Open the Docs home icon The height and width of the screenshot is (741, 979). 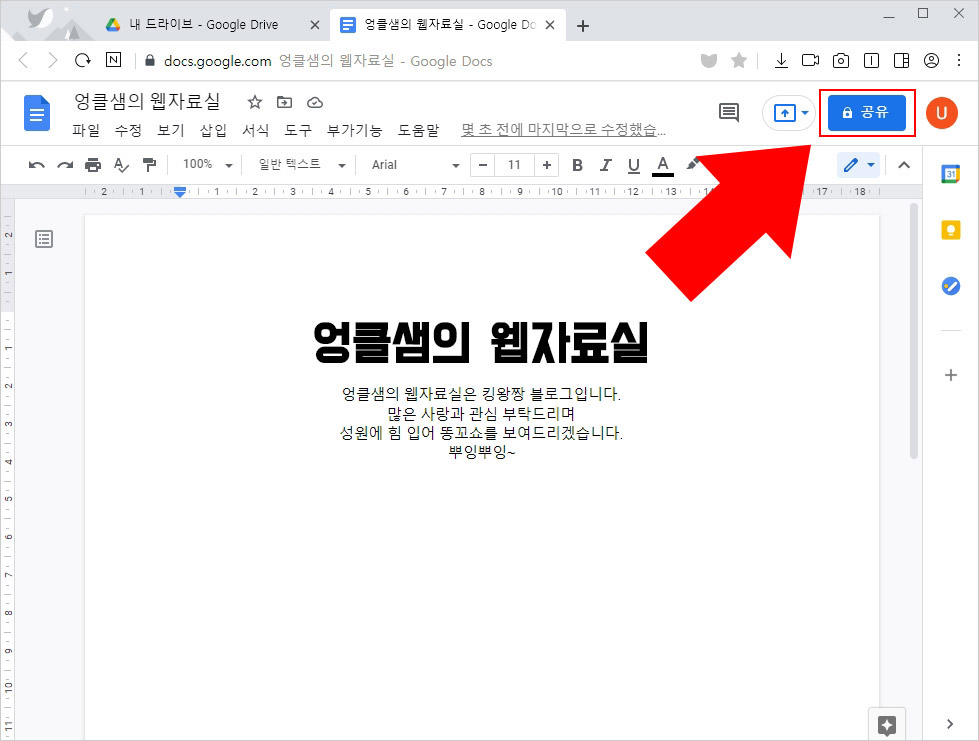[37, 114]
